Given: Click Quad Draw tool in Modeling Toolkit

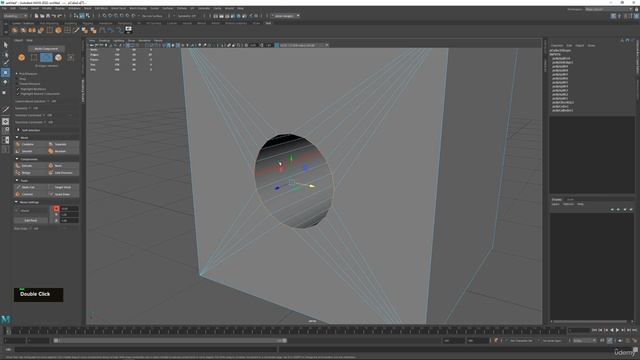Looking at the screenshot, I should [63, 194].
